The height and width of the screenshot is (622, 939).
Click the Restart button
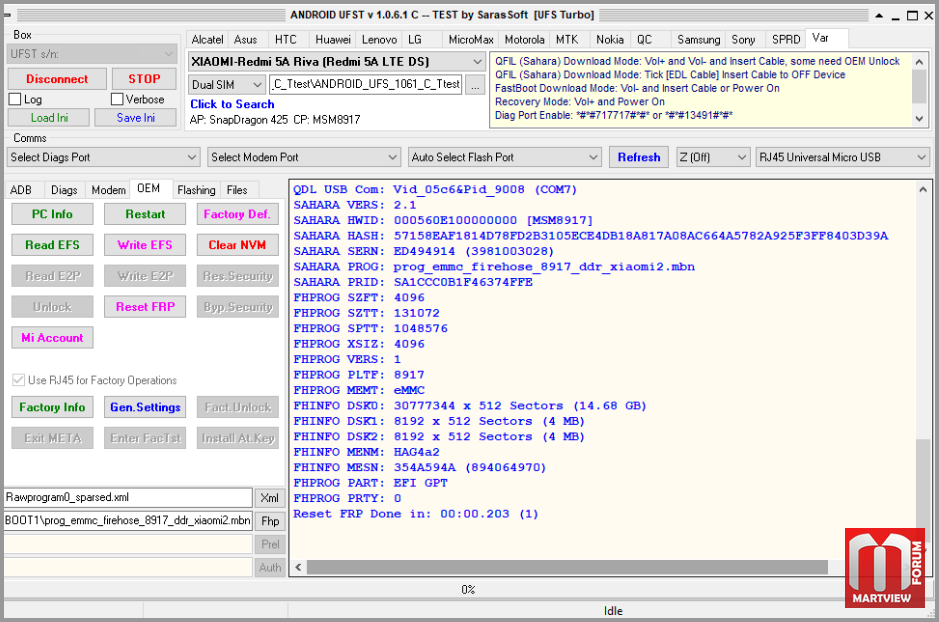pos(145,214)
